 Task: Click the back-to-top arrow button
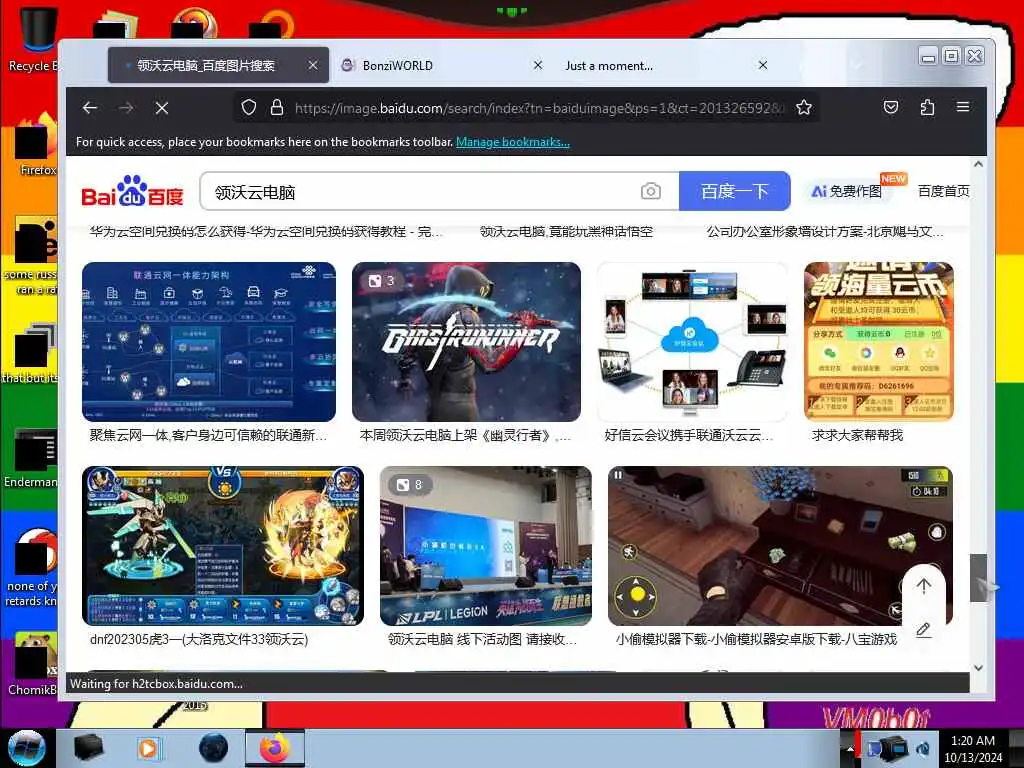point(923,586)
